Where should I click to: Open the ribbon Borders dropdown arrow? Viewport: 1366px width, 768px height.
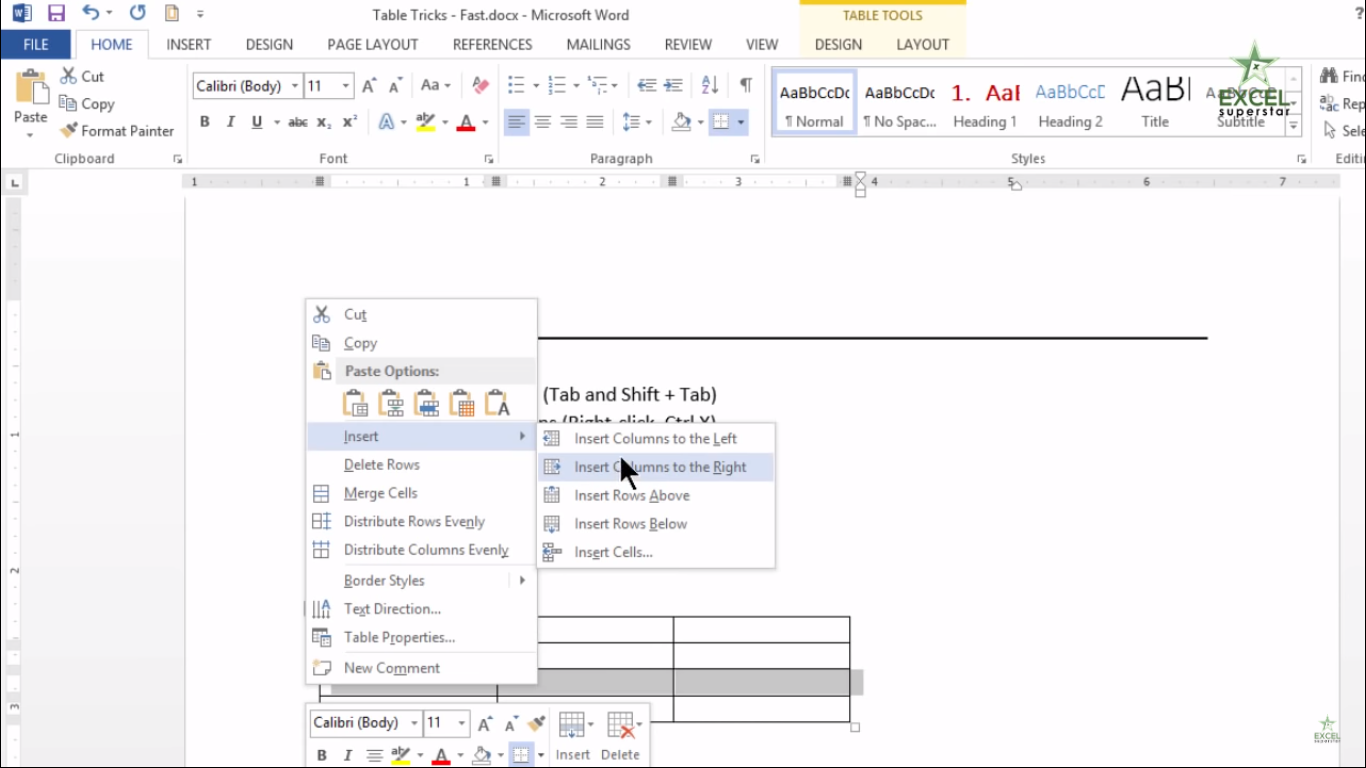pyautogui.click(x=741, y=122)
